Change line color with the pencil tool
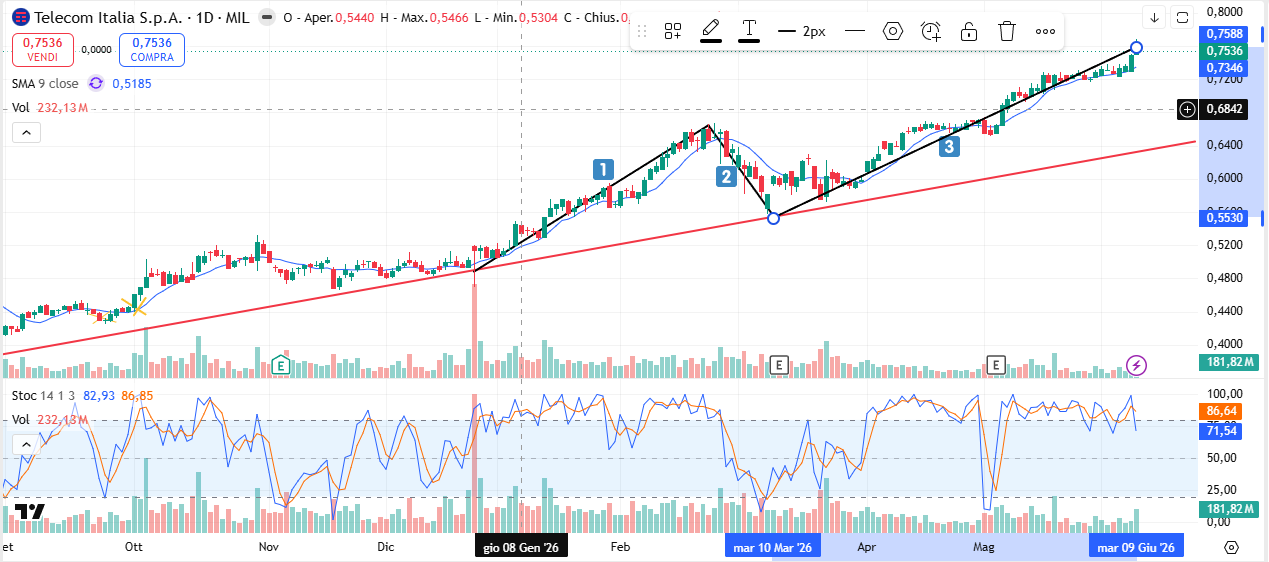Screen dimensions: 1269x562 pos(711,31)
